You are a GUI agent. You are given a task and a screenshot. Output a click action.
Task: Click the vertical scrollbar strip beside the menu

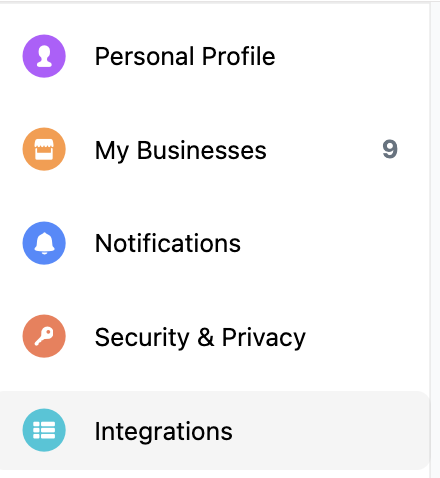(x=435, y=240)
